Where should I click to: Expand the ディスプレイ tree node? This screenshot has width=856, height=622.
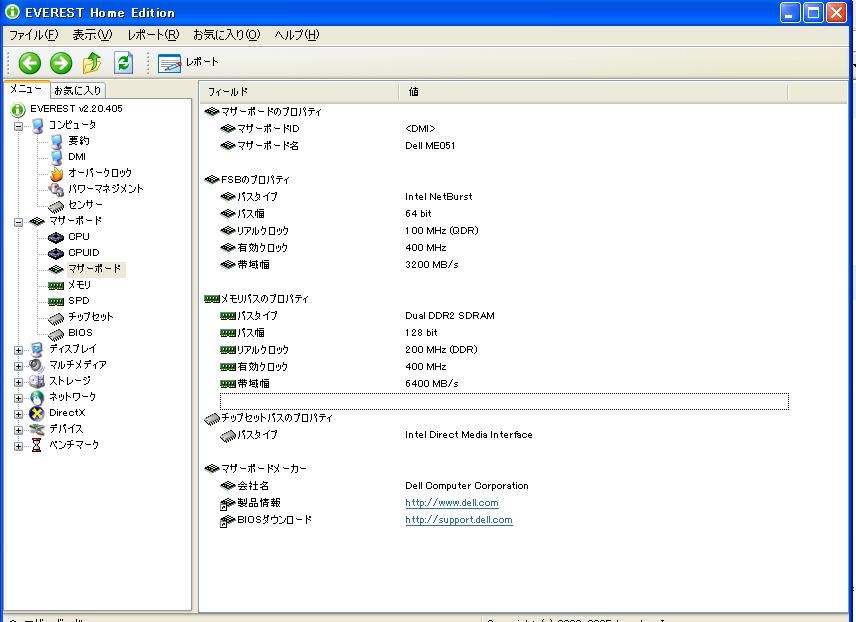(x=19, y=350)
